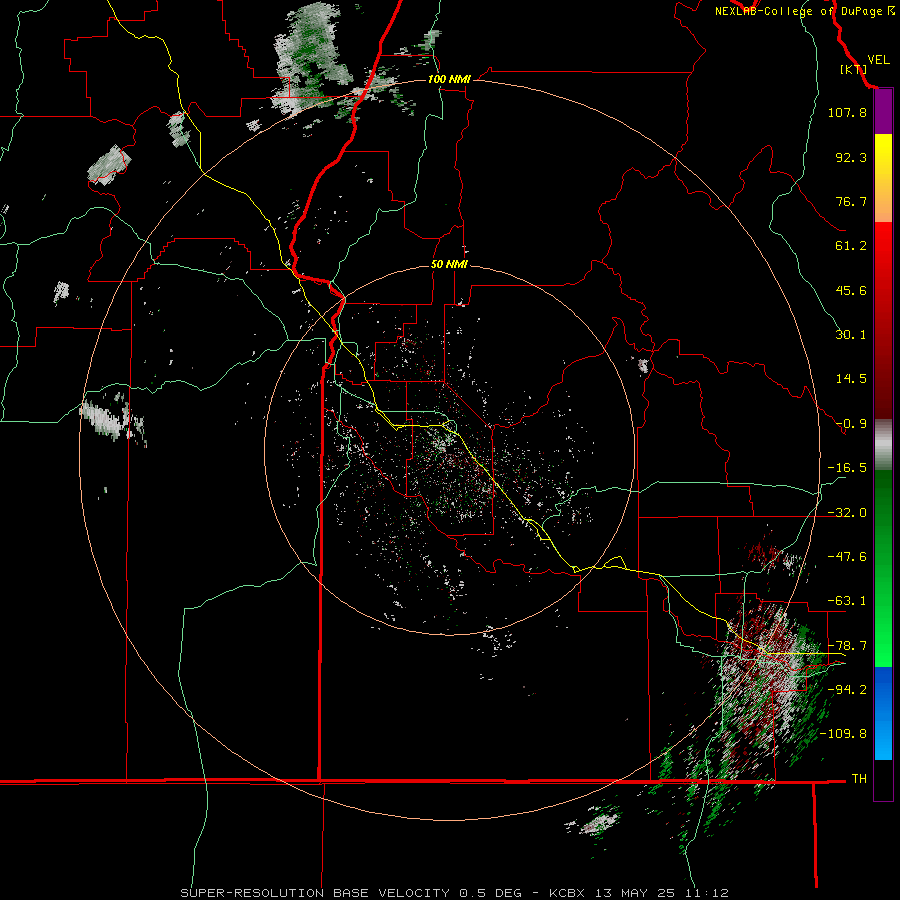Screen dimensions: 900x900
Task: Click the -94.2 legend value
Action: click(x=847, y=690)
